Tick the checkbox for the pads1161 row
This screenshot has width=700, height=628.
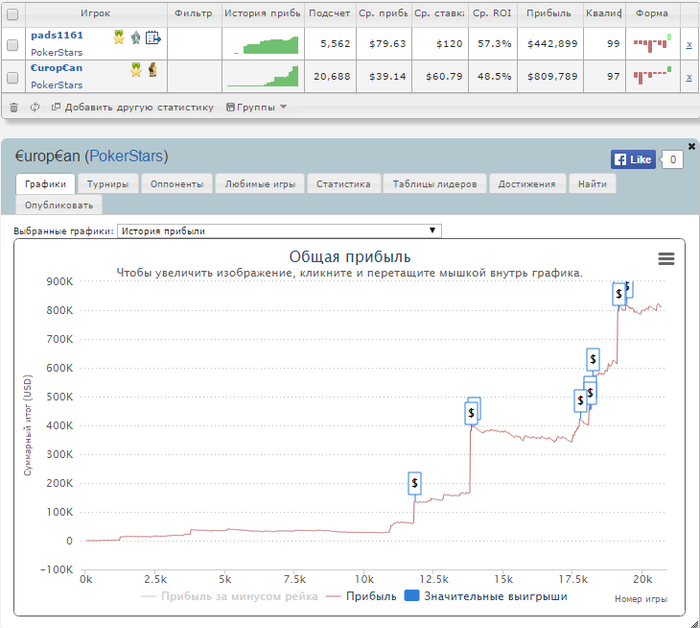(12, 45)
